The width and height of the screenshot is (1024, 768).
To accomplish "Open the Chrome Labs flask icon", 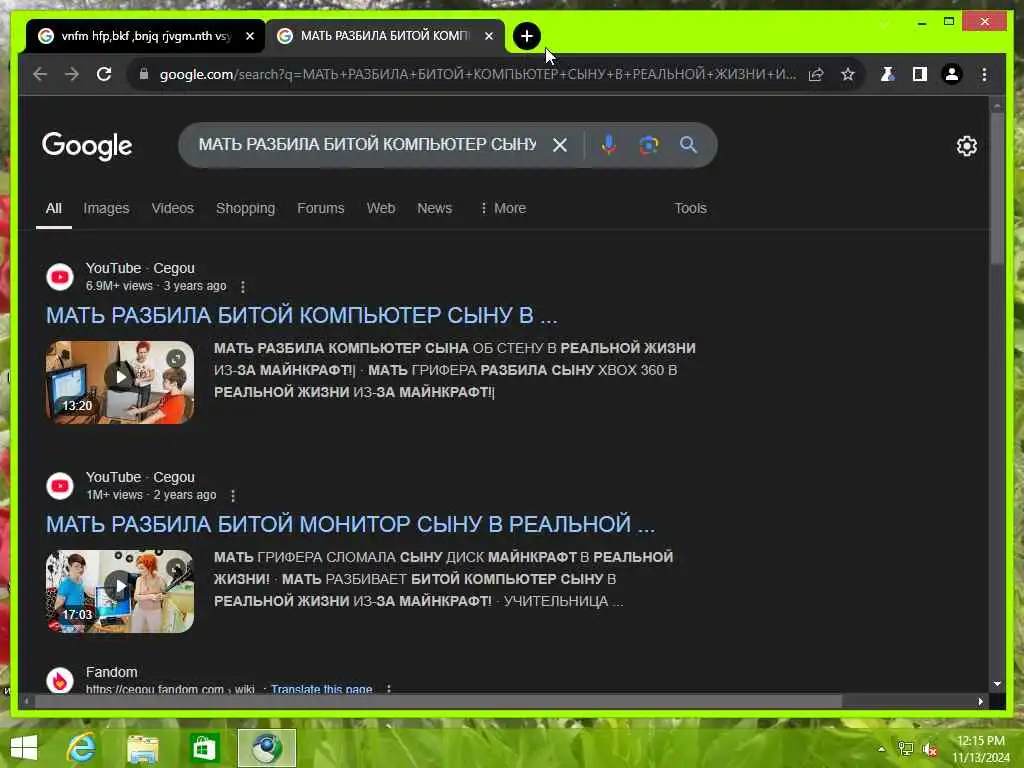I will (887, 74).
